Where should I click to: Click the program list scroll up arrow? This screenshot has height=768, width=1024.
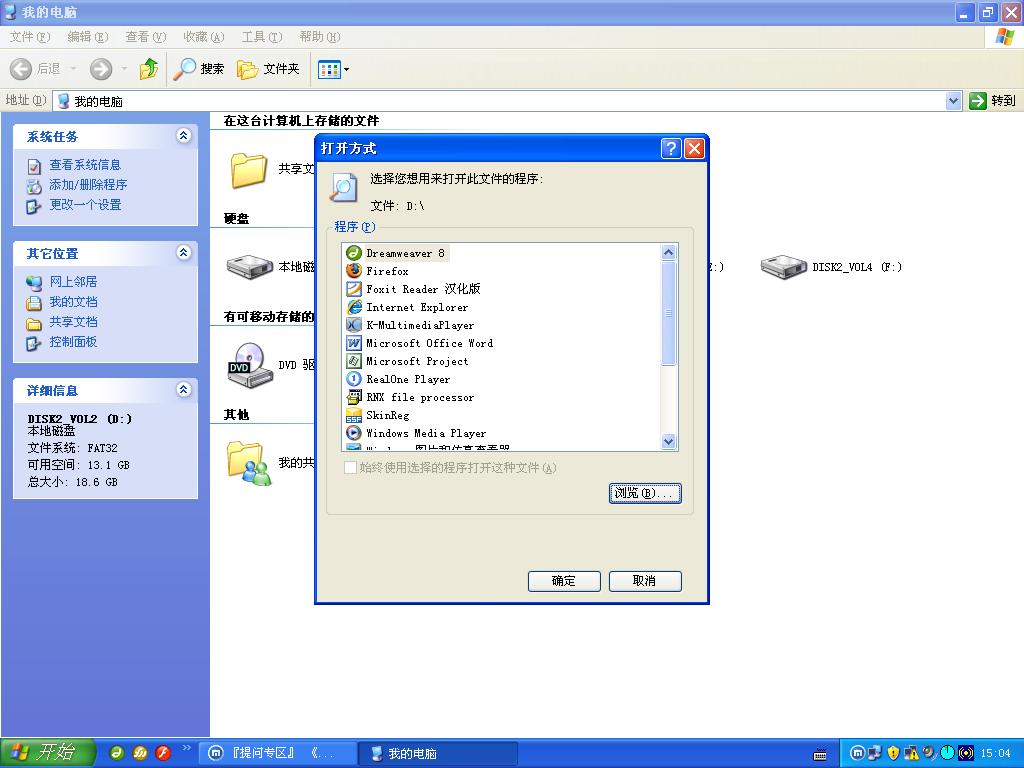pyautogui.click(x=668, y=252)
